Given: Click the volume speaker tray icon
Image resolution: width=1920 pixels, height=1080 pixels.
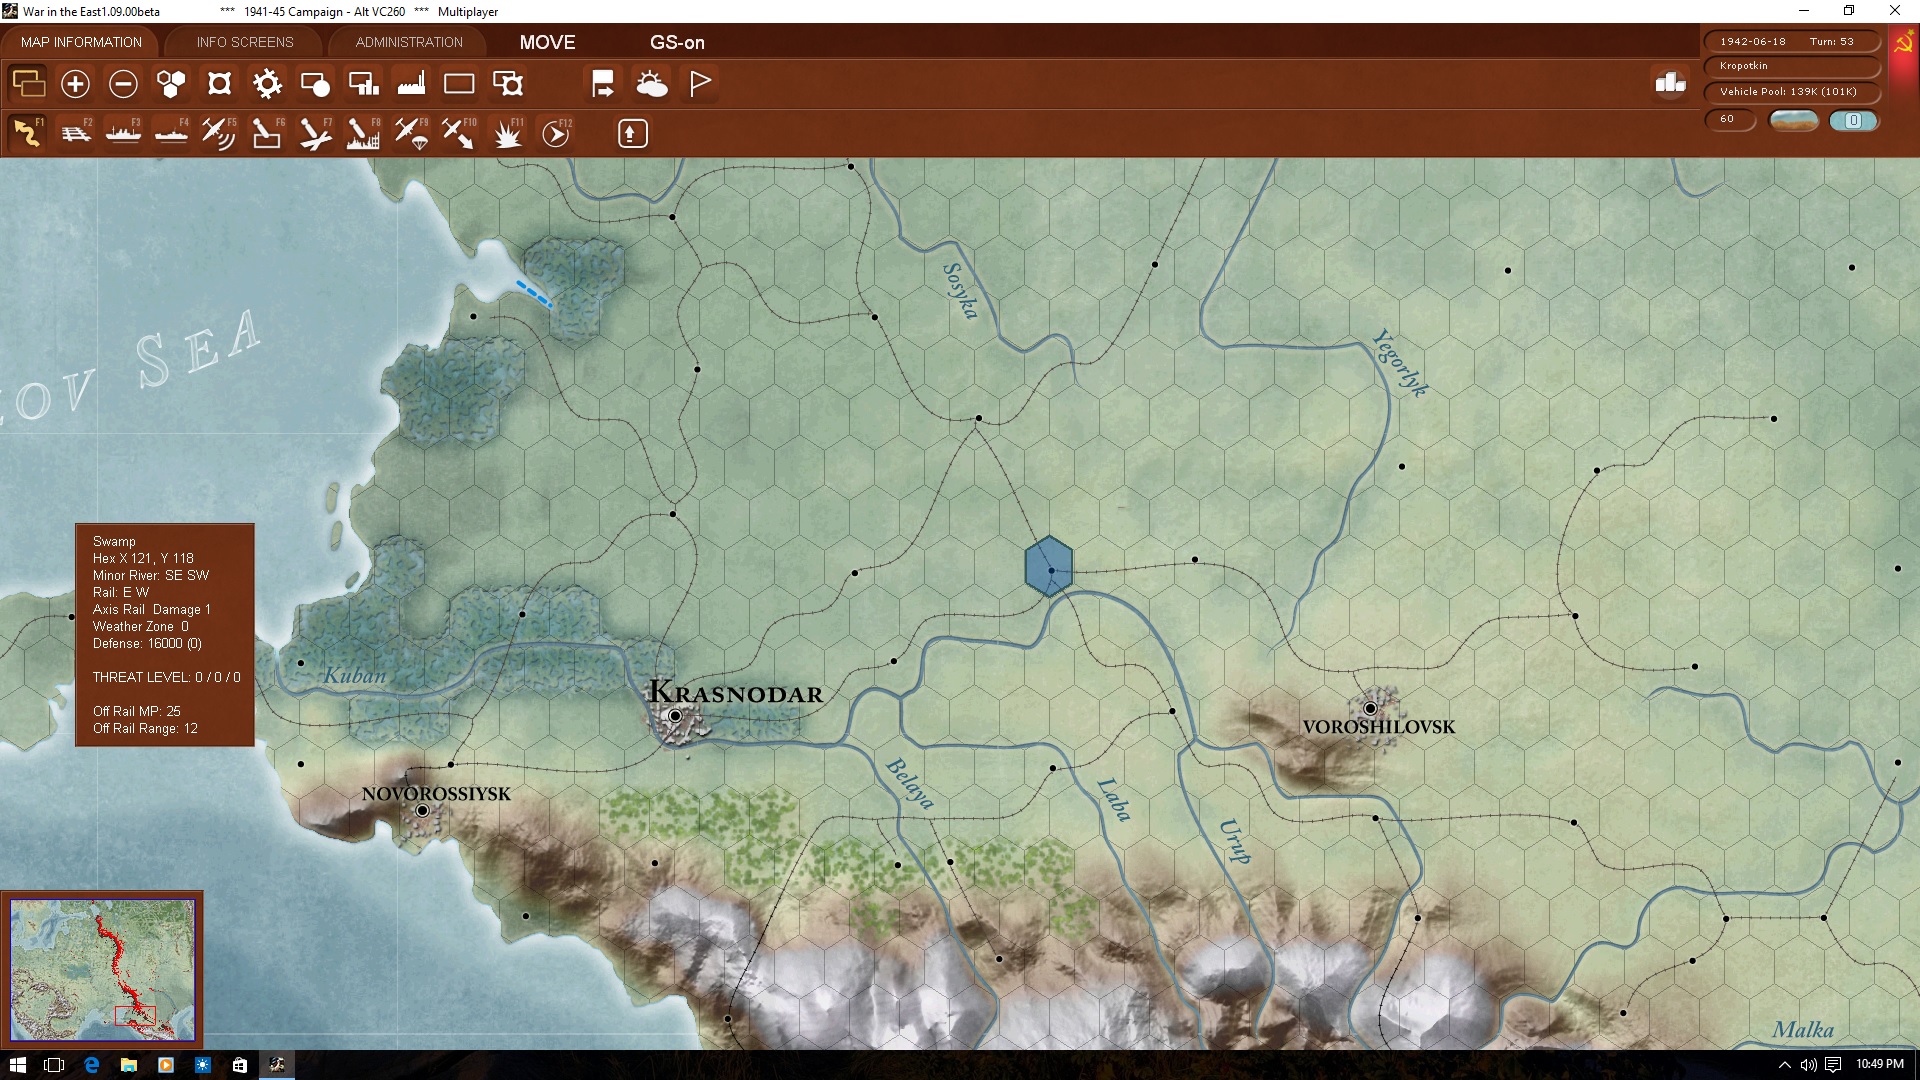Looking at the screenshot, I should 1808,1065.
